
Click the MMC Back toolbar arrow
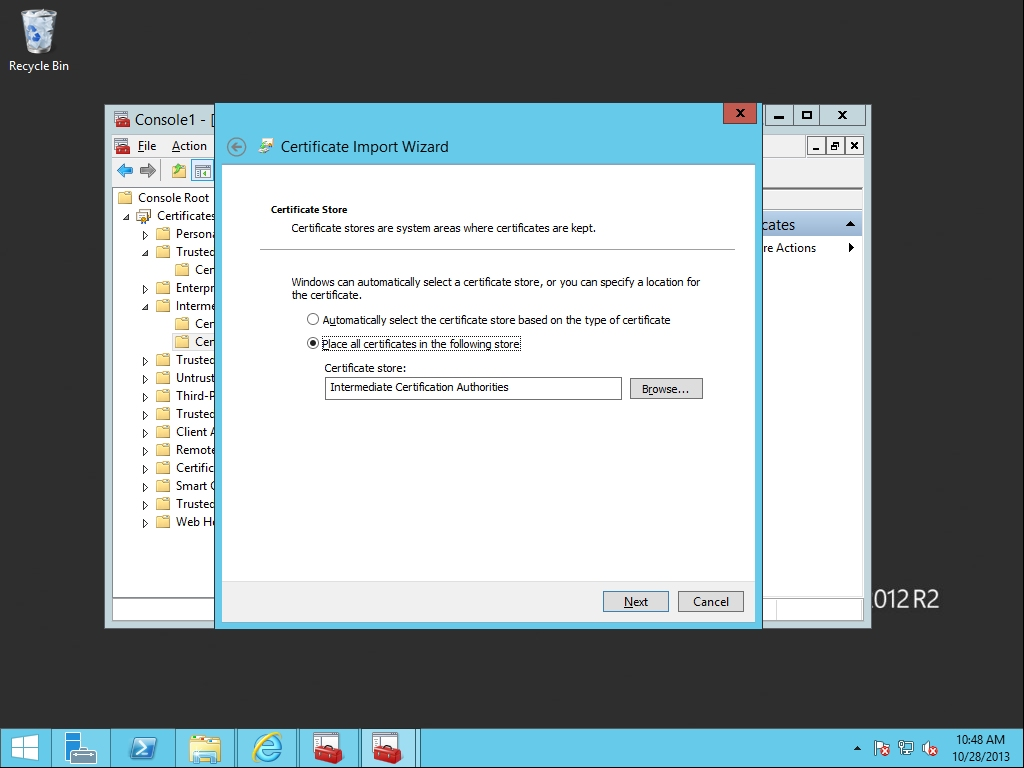(125, 171)
